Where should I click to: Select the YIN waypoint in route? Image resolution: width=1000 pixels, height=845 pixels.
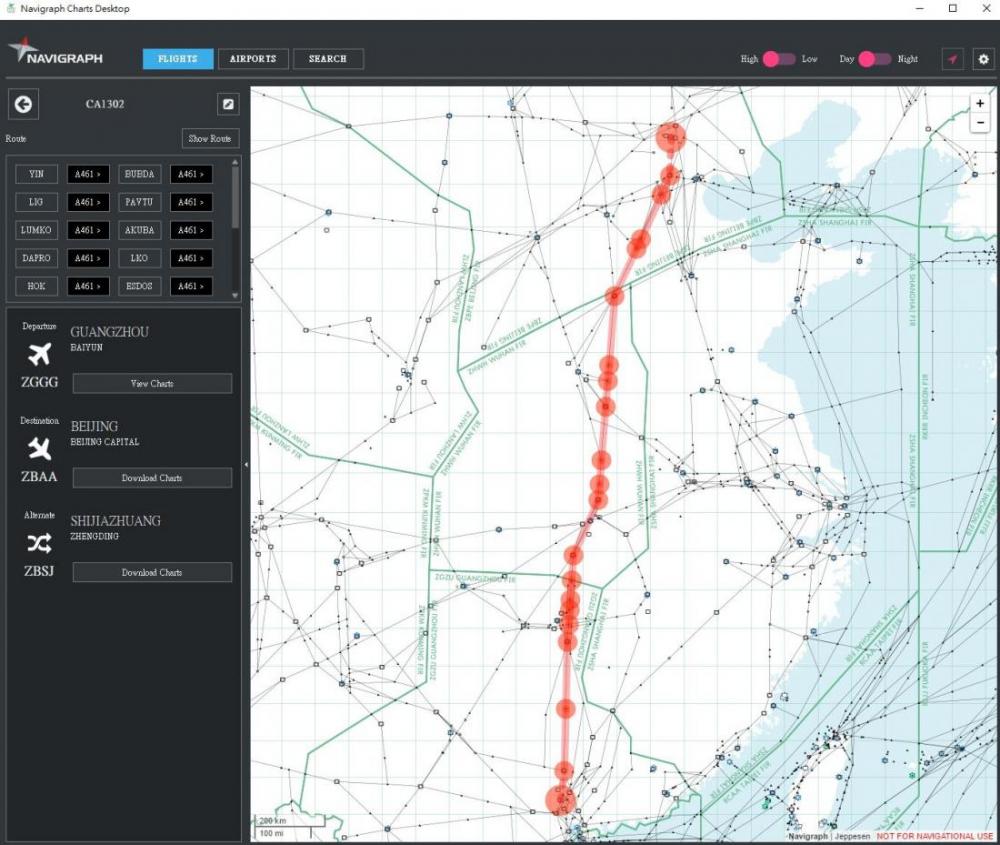click(x=36, y=174)
